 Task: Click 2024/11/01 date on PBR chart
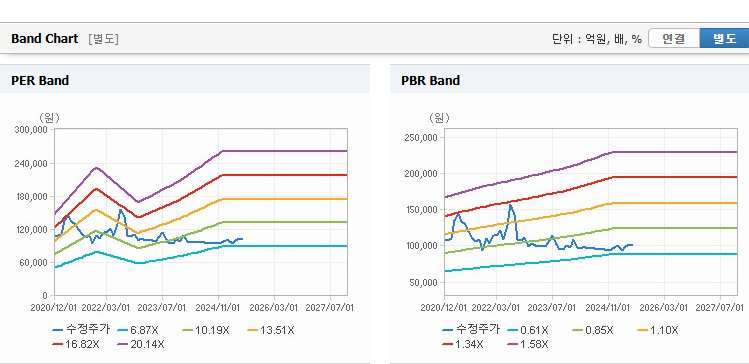click(608, 307)
